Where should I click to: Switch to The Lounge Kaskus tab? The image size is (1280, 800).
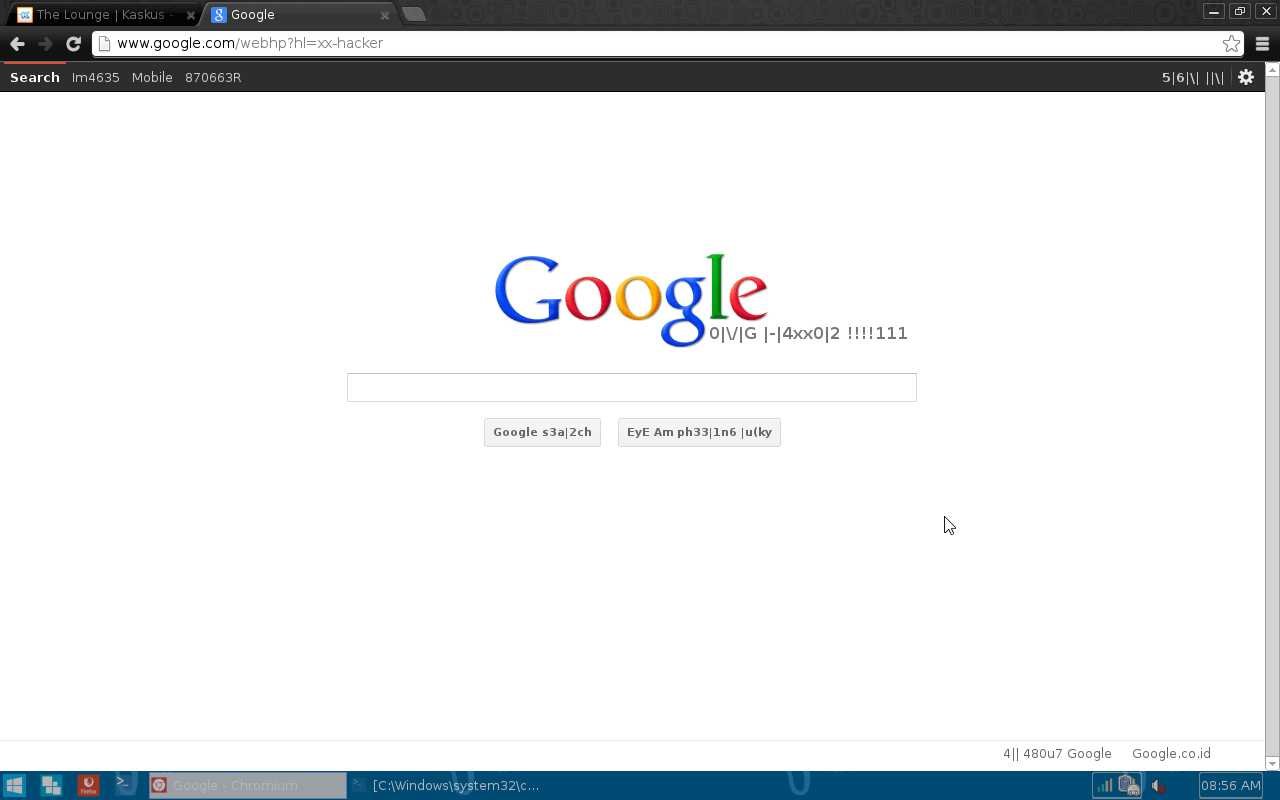click(105, 15)
